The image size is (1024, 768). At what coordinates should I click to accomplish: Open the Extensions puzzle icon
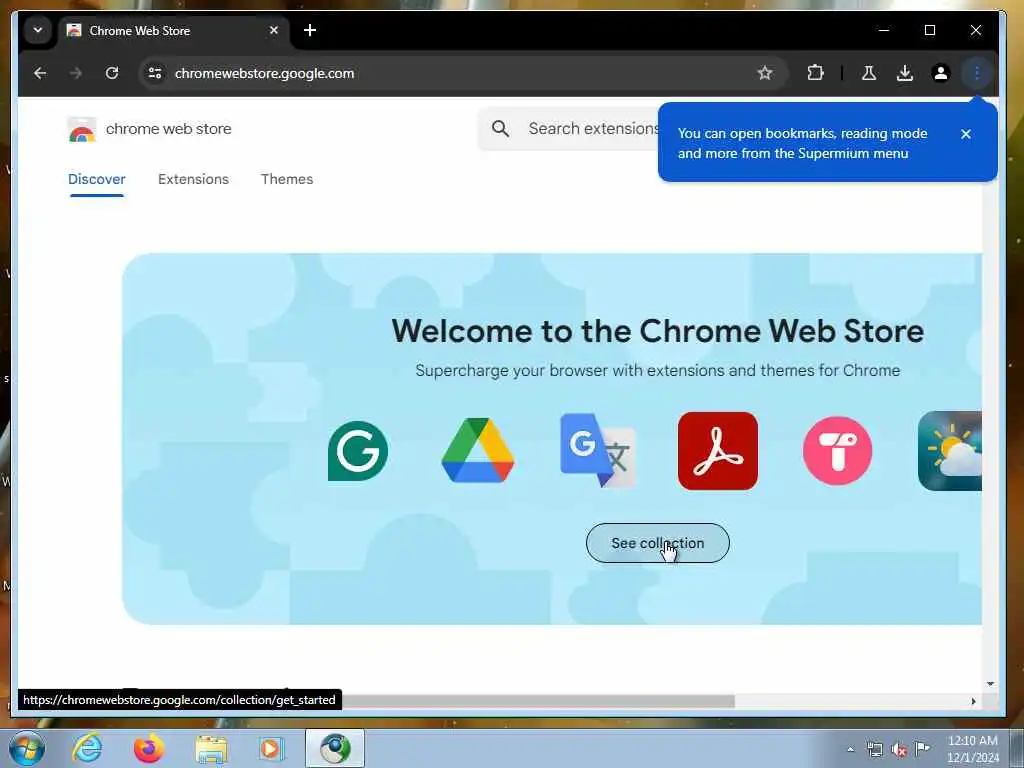815,72
